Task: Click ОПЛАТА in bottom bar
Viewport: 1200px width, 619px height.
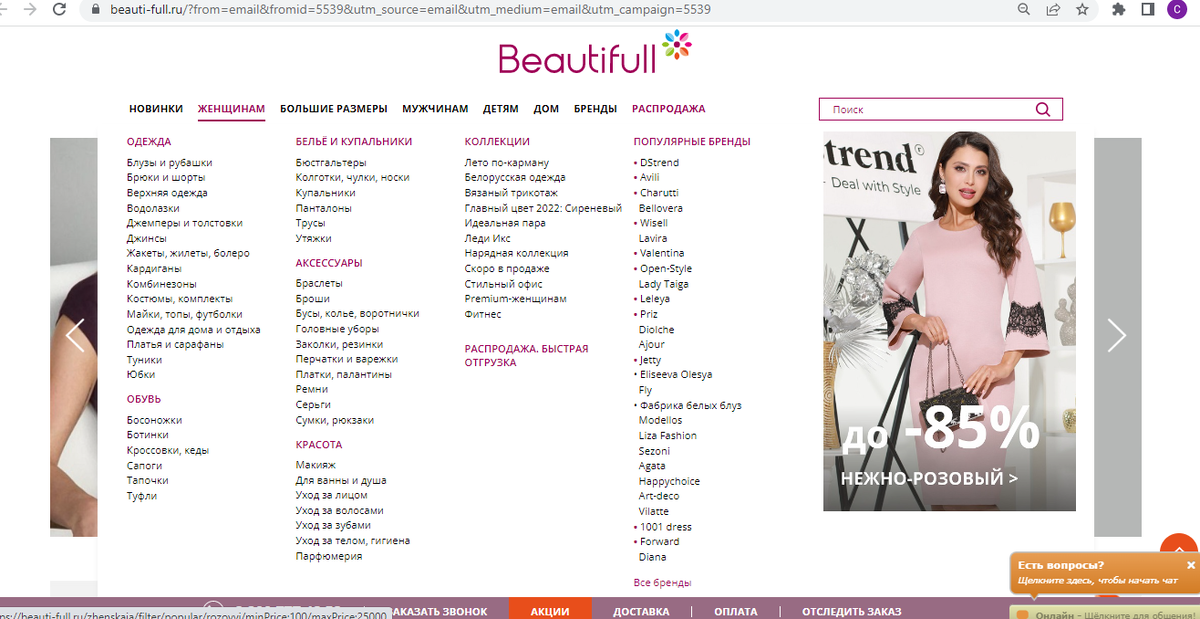Action: click(736, 611)
